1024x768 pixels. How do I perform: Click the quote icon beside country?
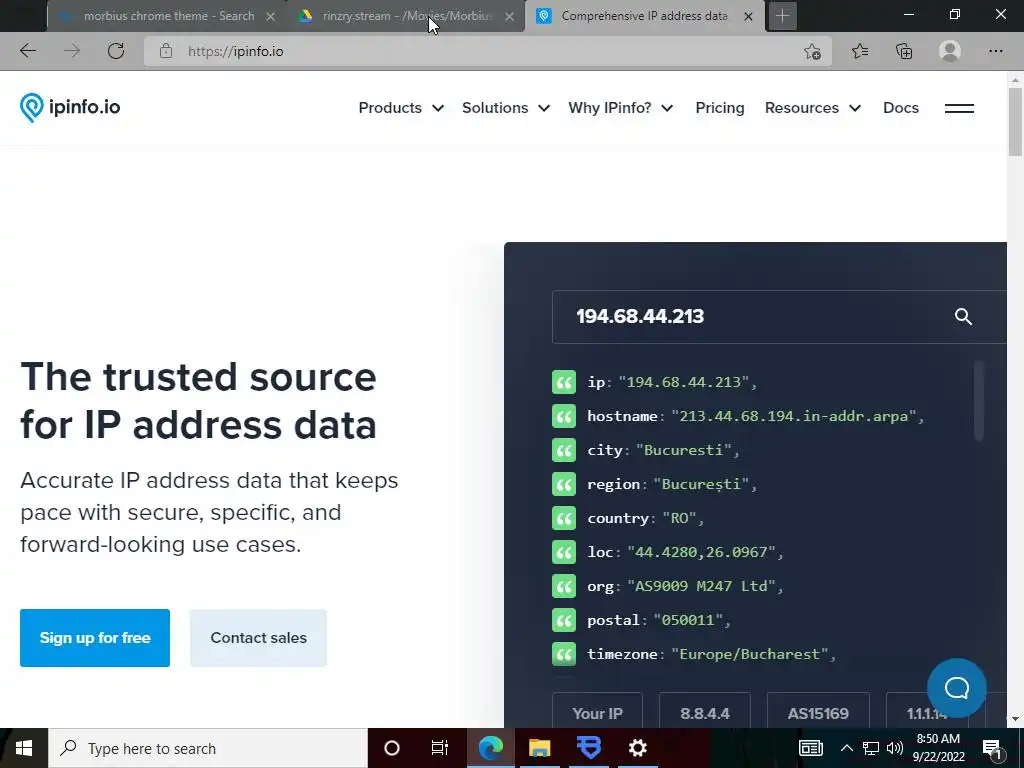pyautogui.click(x=564, y=518)
